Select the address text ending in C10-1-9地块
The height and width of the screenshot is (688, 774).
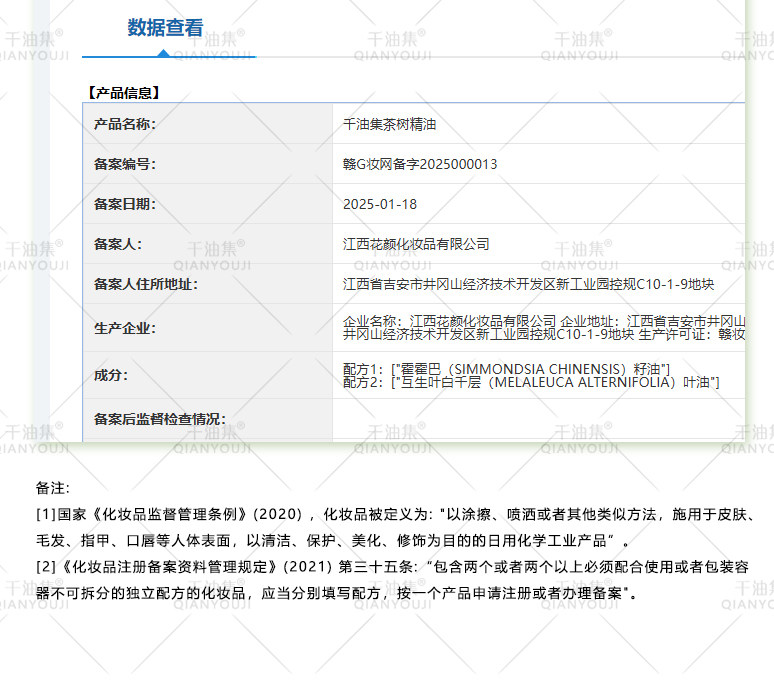click(x=529, y=284)
